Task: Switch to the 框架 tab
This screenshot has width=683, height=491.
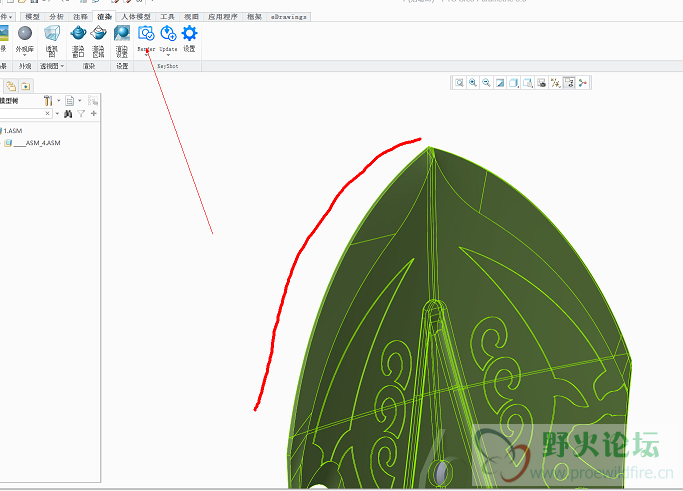Action: [254, 17]
